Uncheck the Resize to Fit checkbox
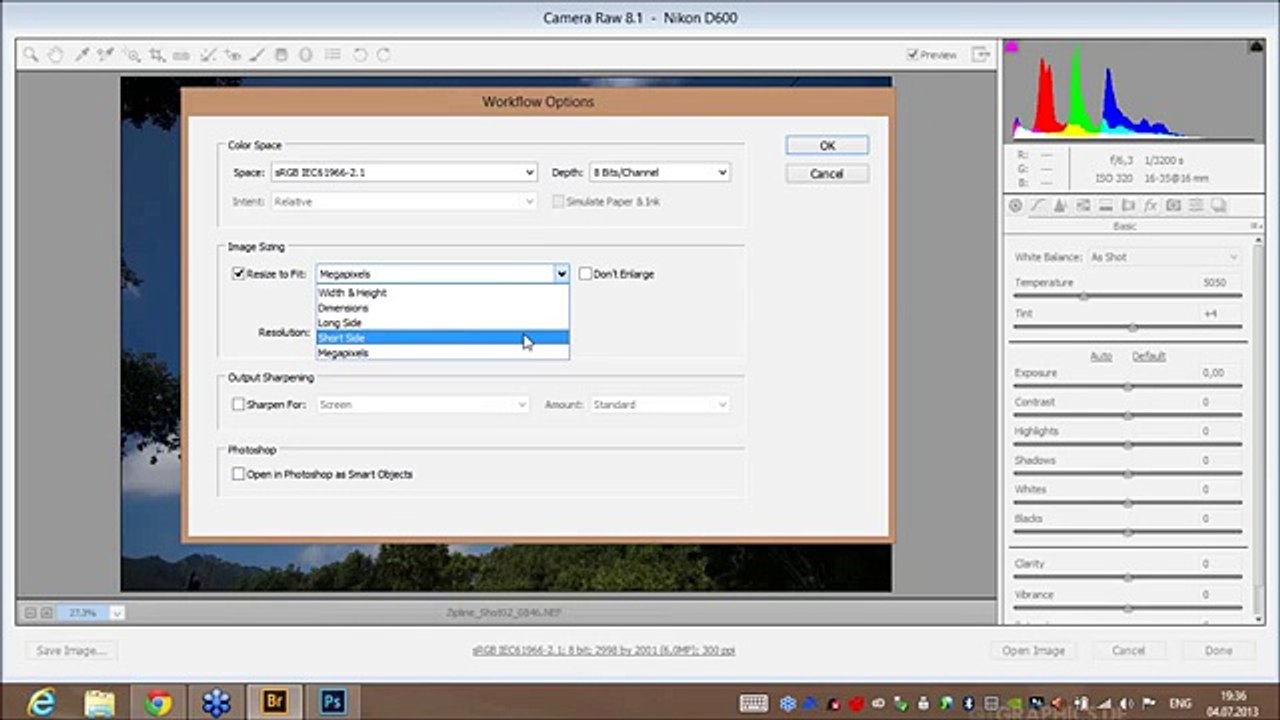 point(239,274)
